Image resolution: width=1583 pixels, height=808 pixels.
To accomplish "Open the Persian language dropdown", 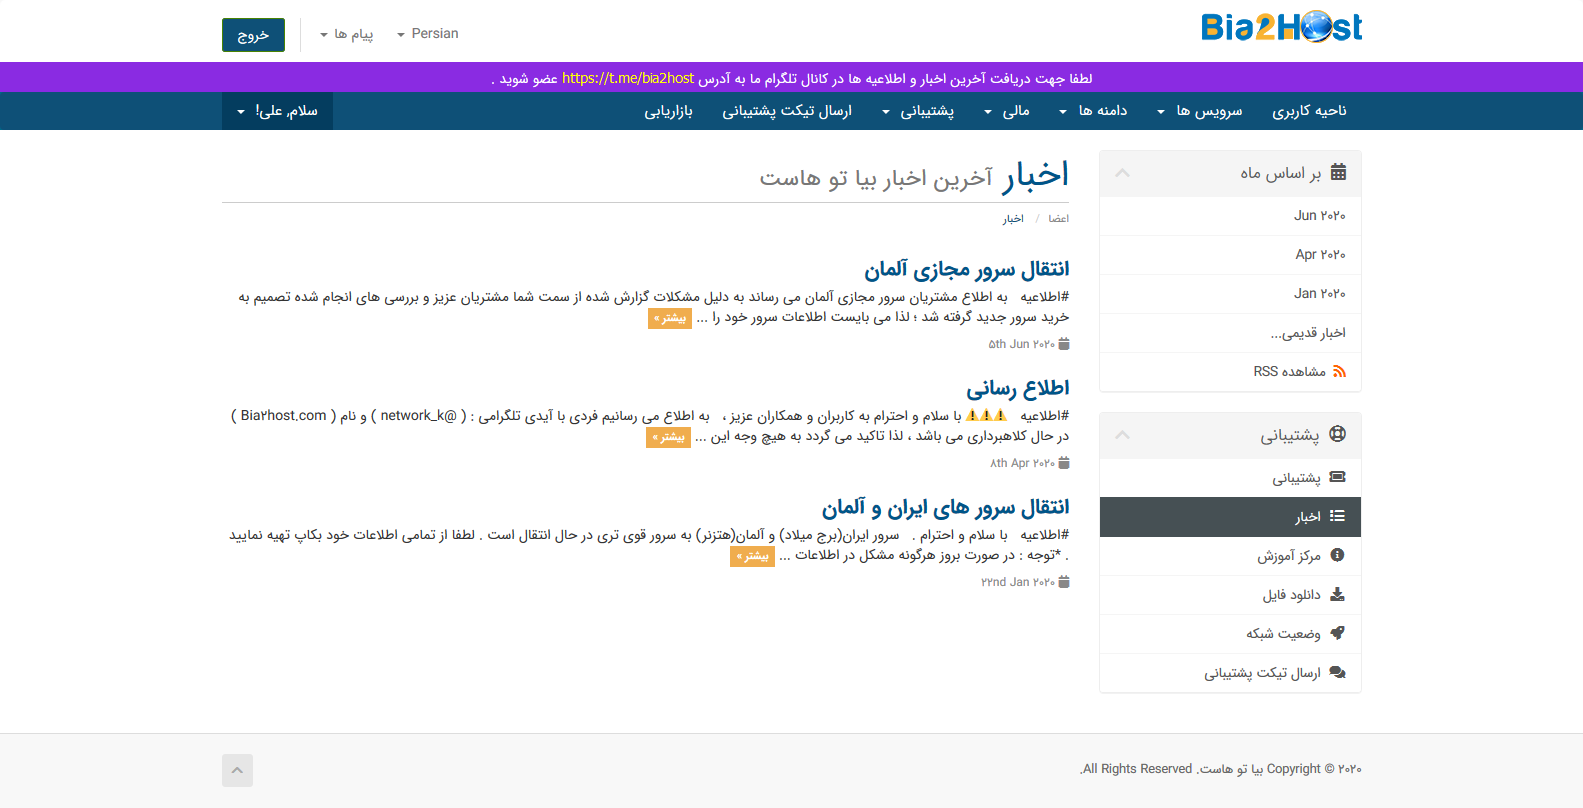I will pos(427,34).
